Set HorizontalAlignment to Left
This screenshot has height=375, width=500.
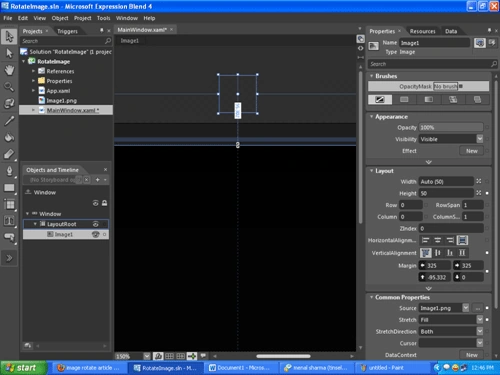(x=425, y=240)
